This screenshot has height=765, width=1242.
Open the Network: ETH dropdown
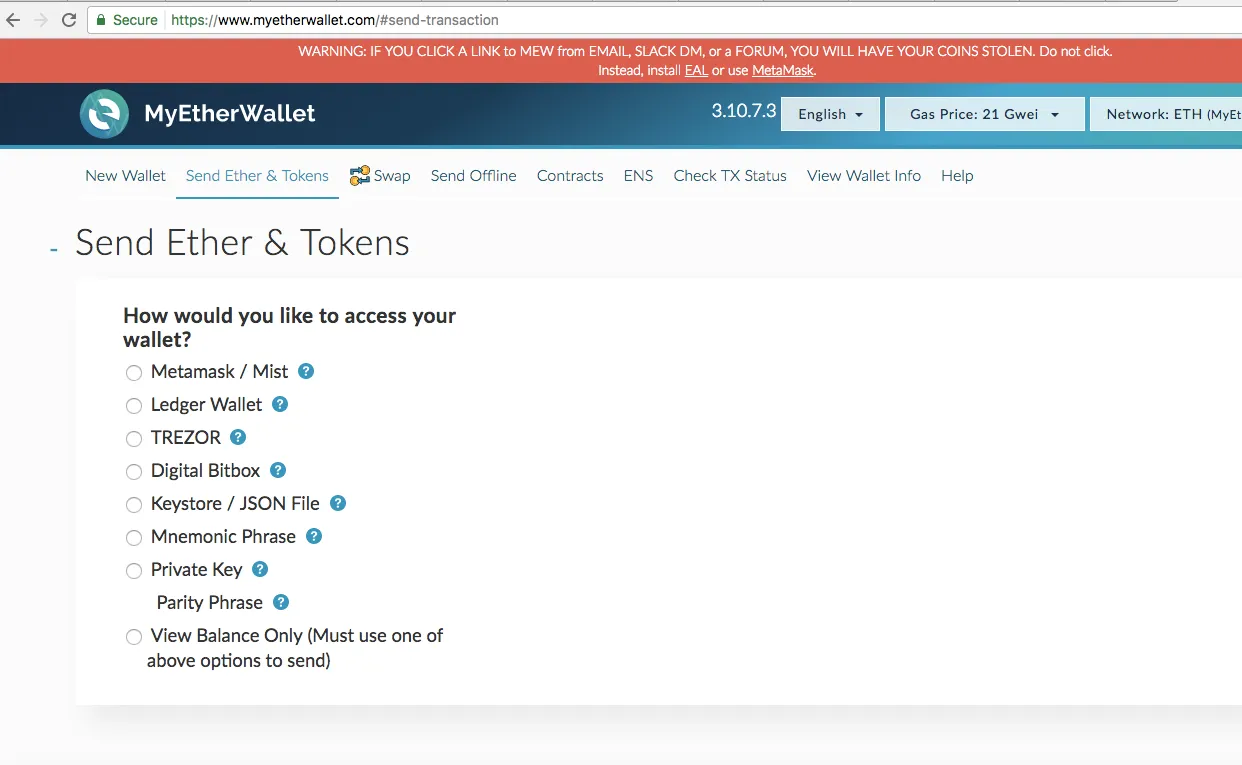click(x=1166, y=114)
